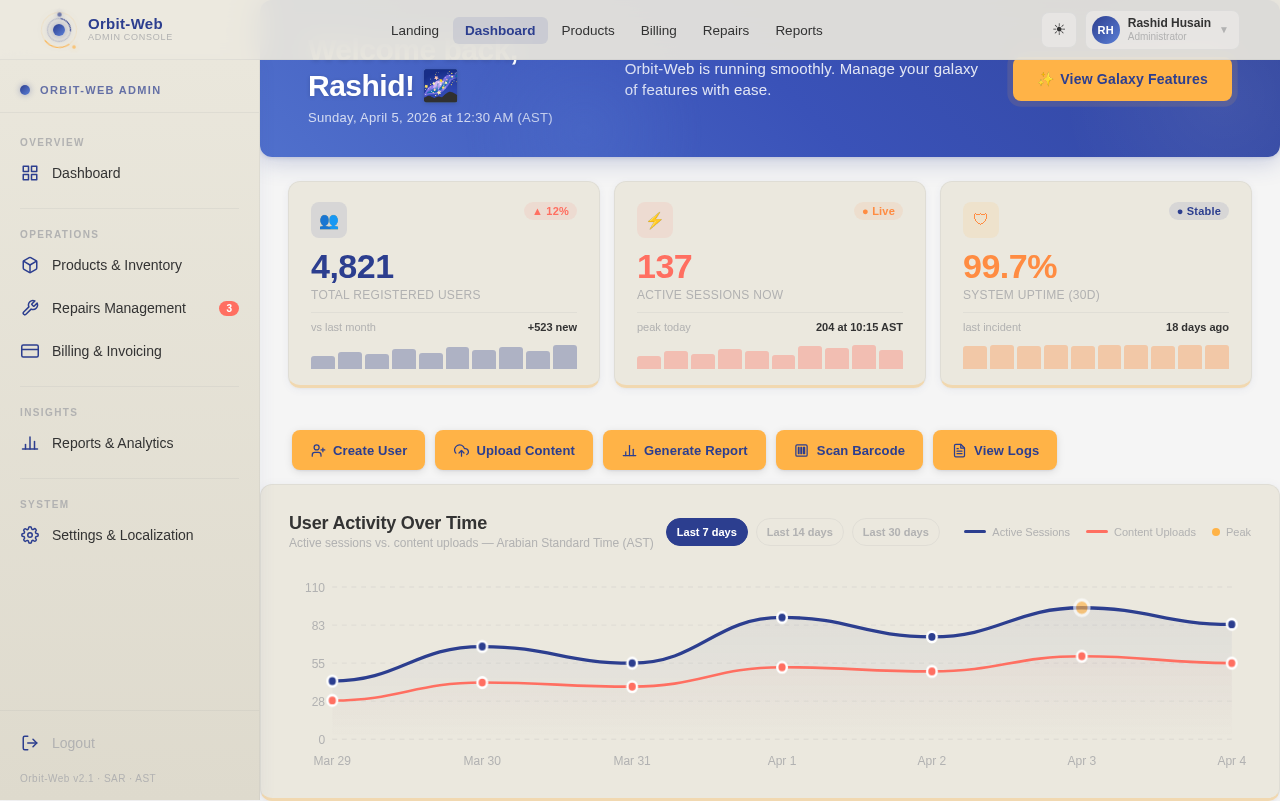Viewport: 1280px width, 801px height.
Task: Click the Logout text link
Action: [73, 743]
